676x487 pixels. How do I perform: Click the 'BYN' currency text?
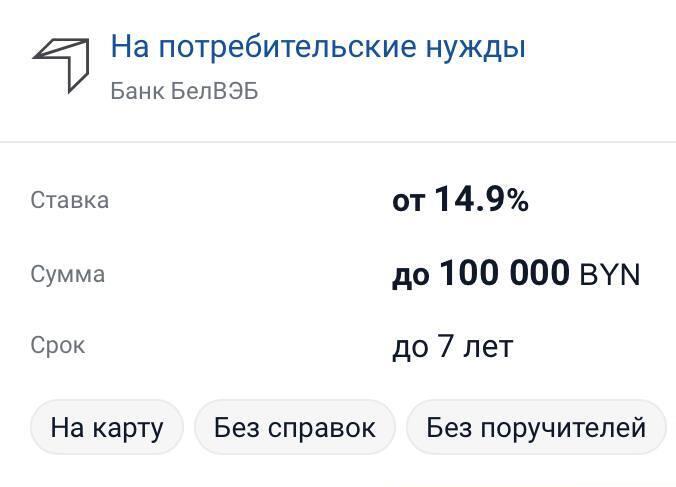[x=610, y=275]
